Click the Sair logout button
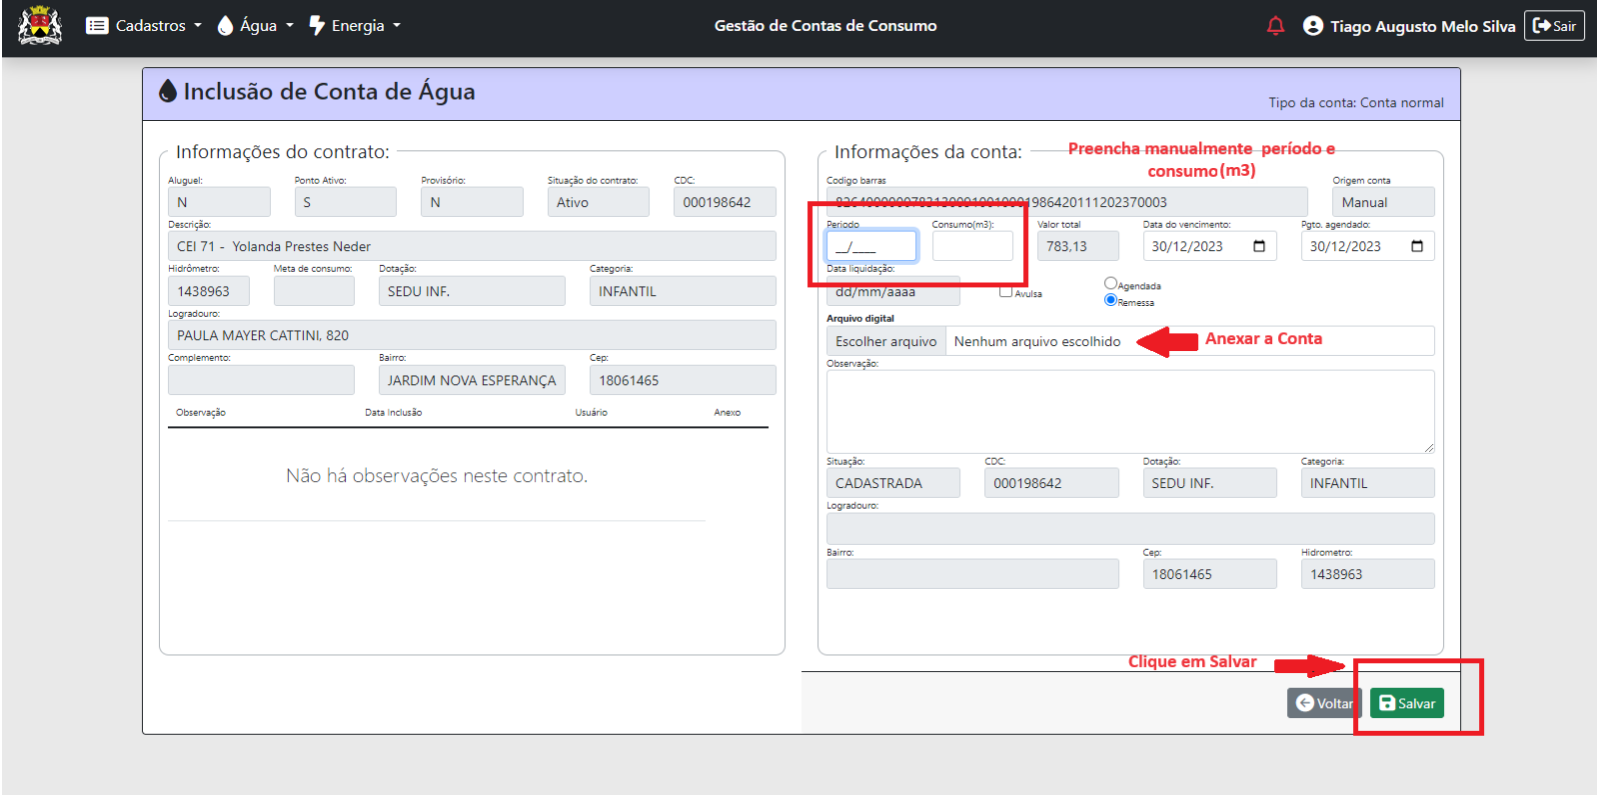 1554,26
